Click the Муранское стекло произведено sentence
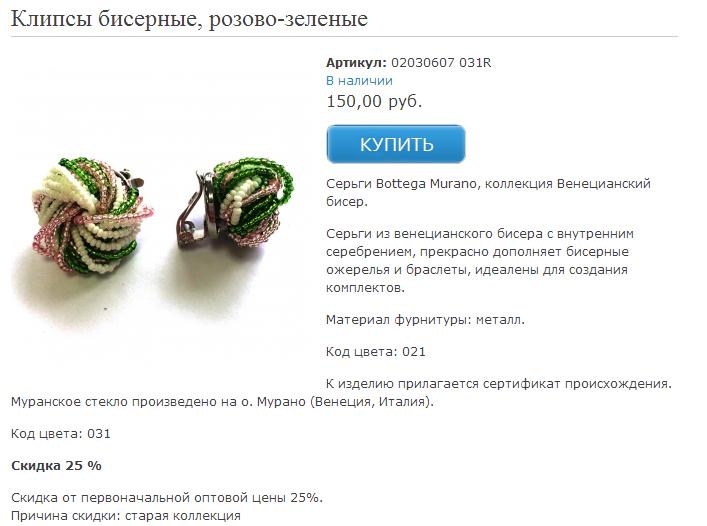Screen dimensions: 707x526 tap(222, 402)
